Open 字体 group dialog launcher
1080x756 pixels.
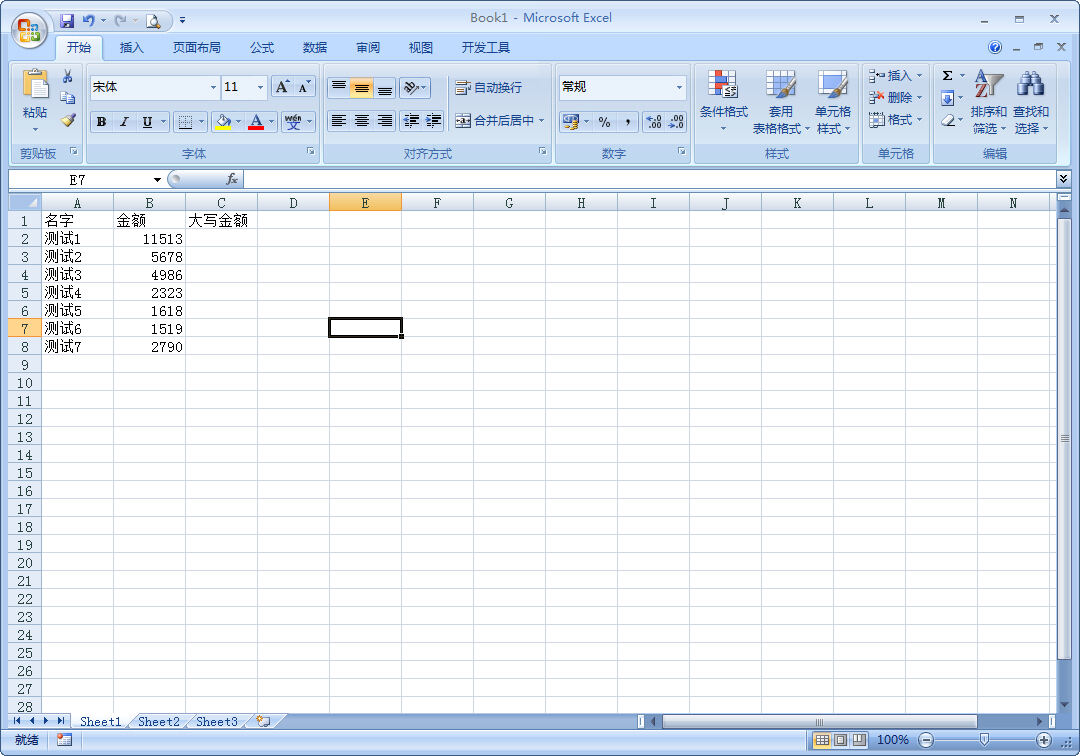311,151
